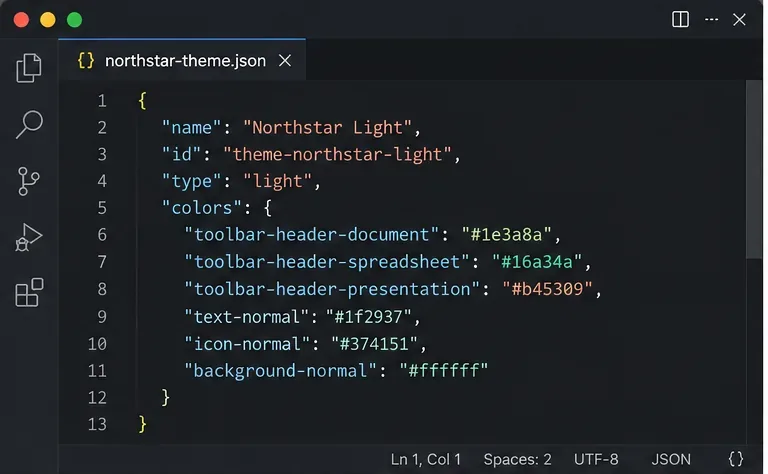Click the "#16a34a" color value
The image size is (768, 474).
coord(537,262)
